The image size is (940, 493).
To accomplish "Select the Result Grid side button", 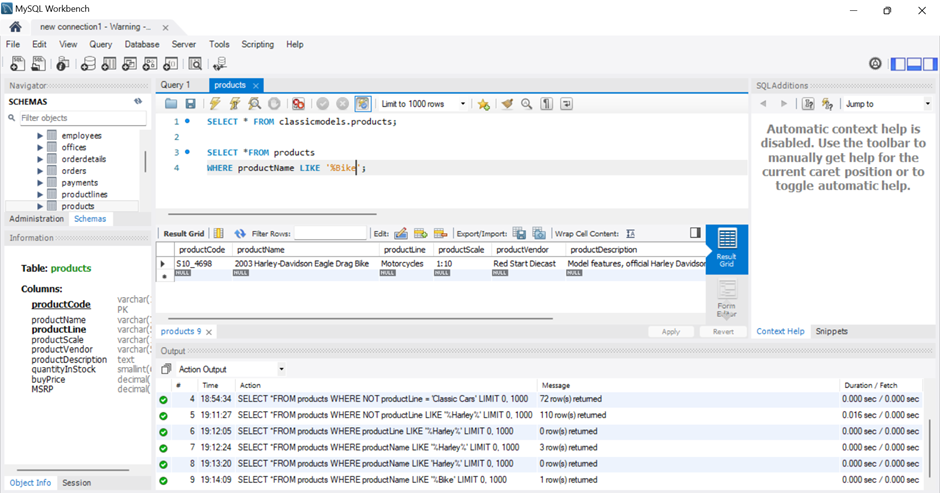I will [727, 249].
